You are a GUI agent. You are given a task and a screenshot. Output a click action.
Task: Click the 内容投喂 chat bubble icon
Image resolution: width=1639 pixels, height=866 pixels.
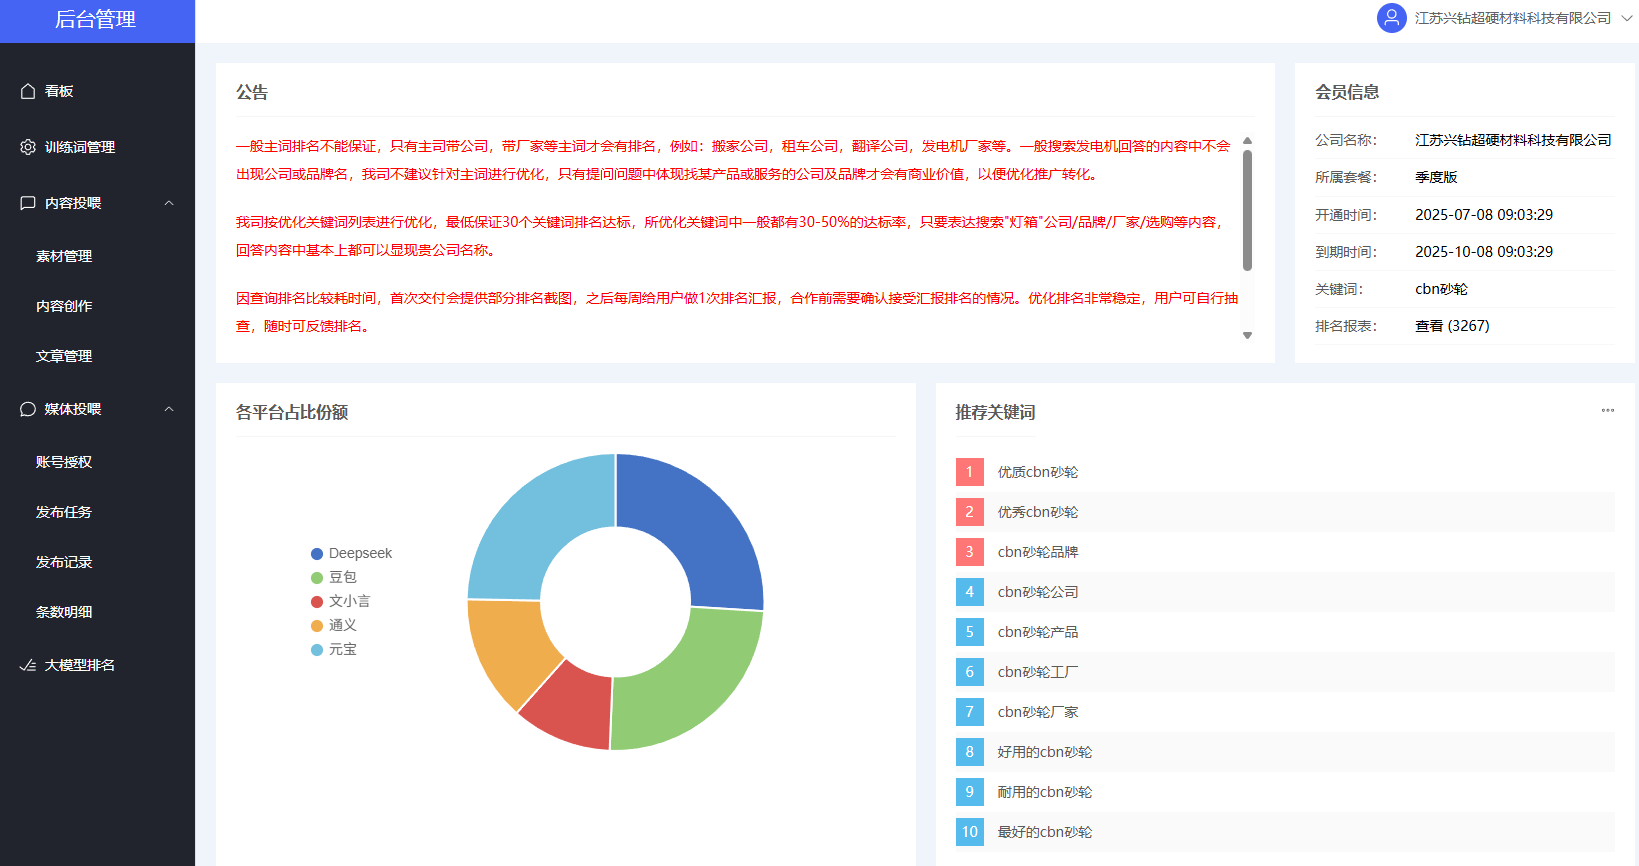pyautogui.click(x=28, y=203)
